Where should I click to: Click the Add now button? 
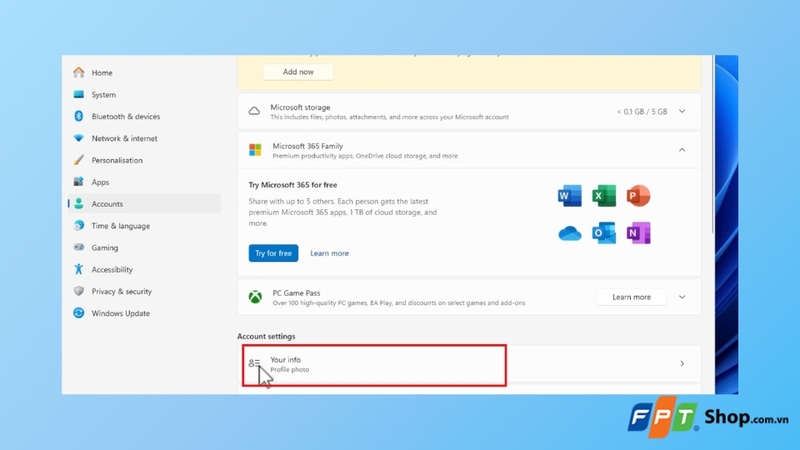pyautogui.click(x=298, y=72)
